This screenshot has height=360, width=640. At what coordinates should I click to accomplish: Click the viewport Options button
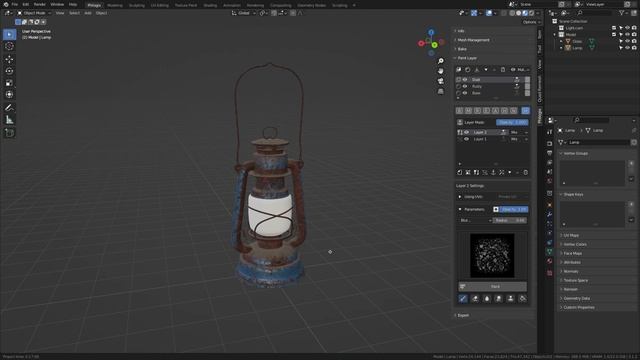(x=531, y=22)
